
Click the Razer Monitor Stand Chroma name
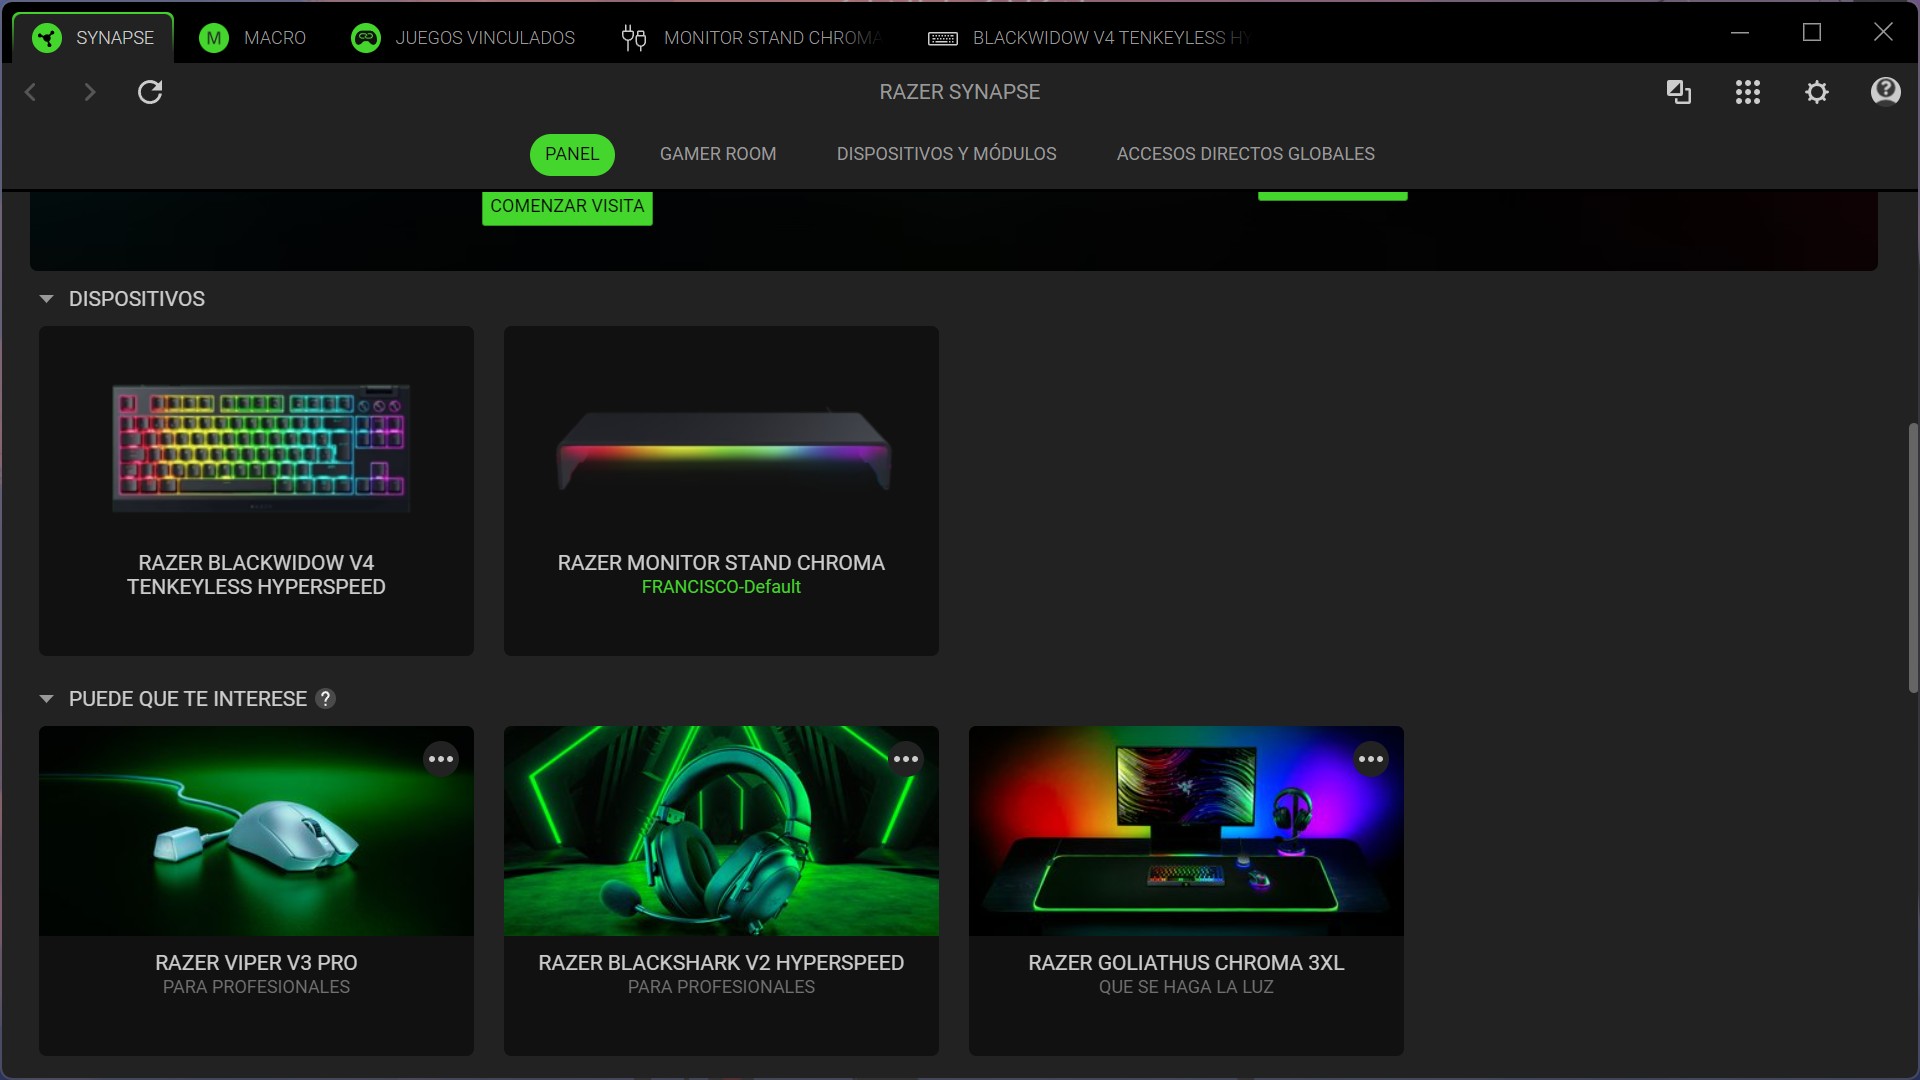(x=721, y=563)
